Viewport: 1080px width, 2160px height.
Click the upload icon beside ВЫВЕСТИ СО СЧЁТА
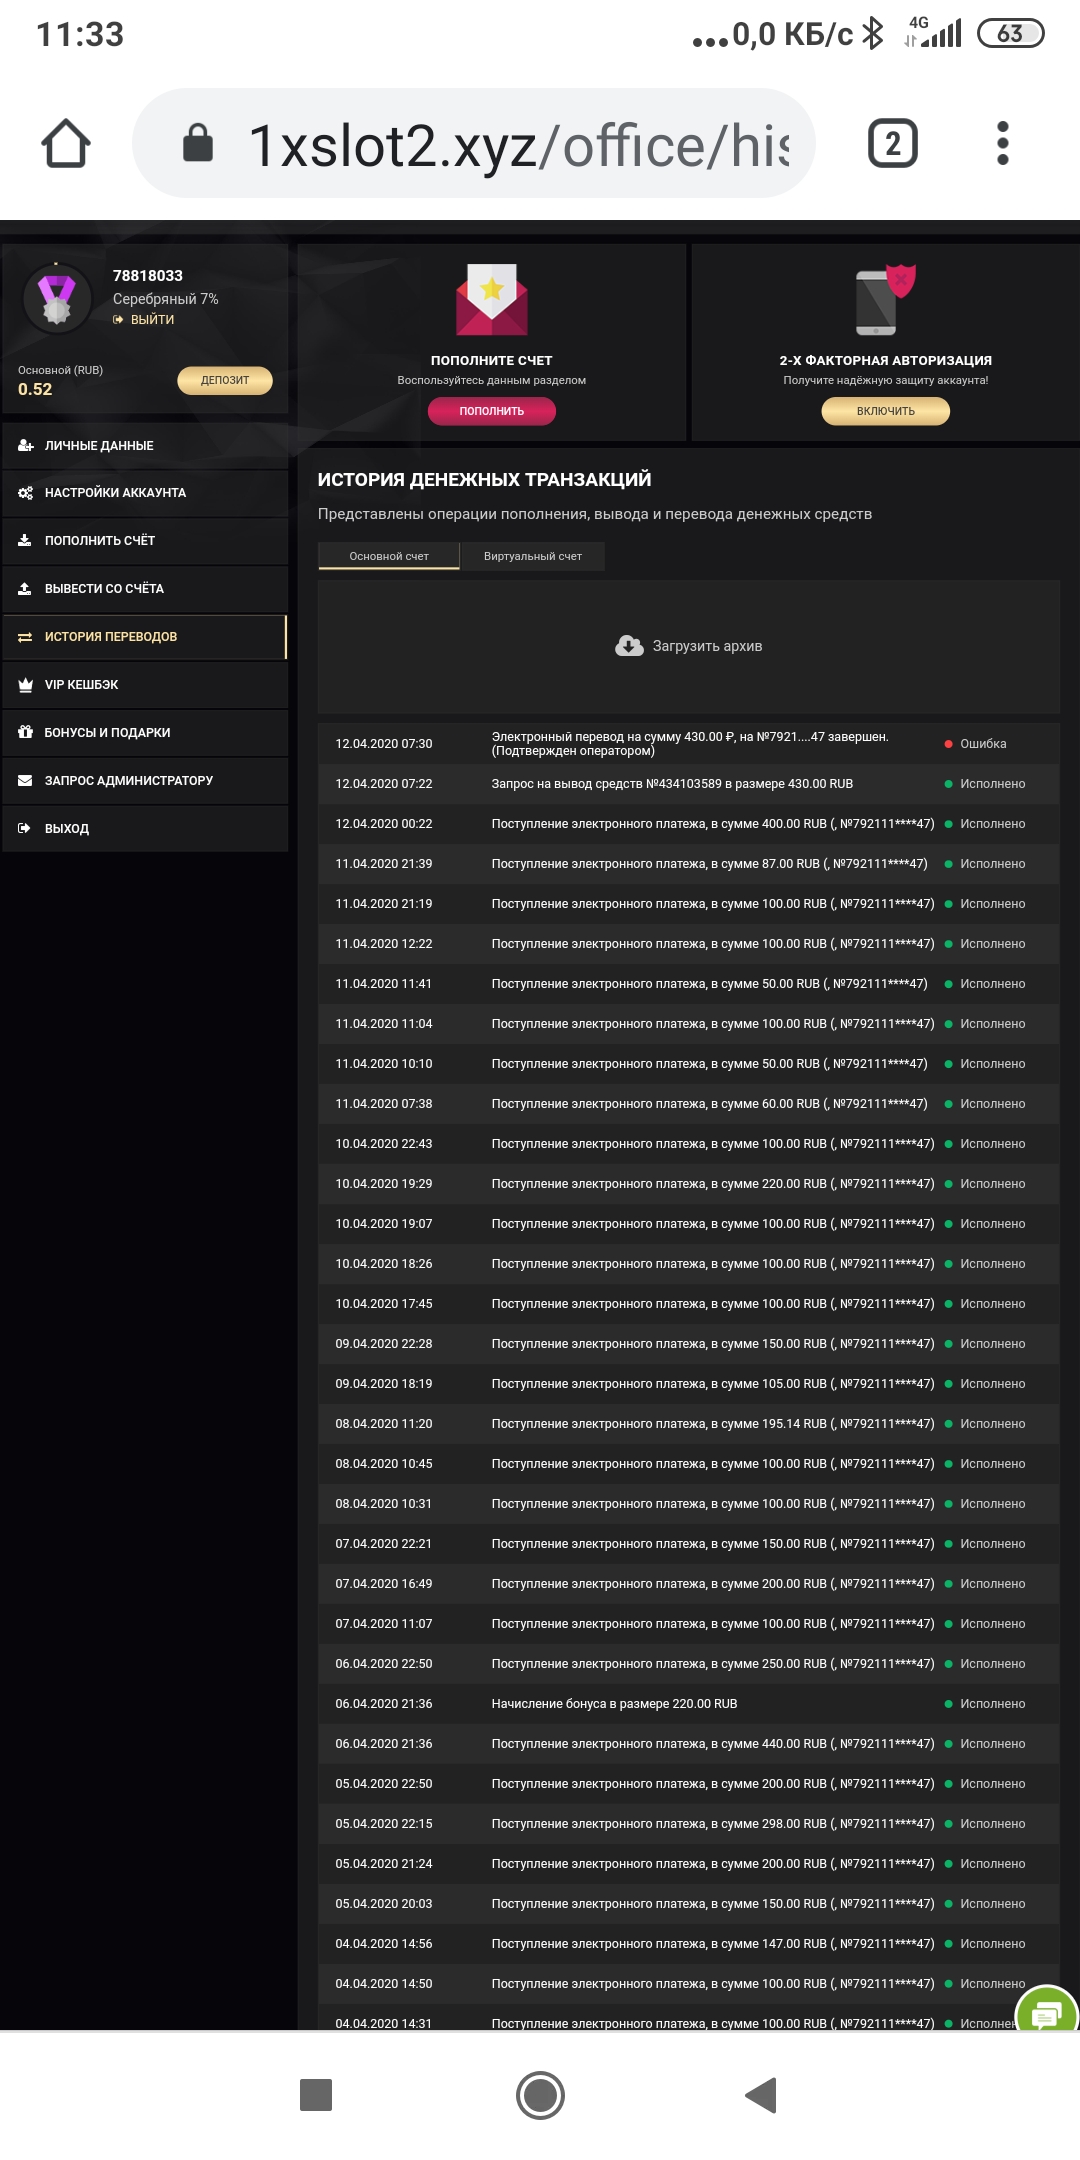(x=25, y=589)
